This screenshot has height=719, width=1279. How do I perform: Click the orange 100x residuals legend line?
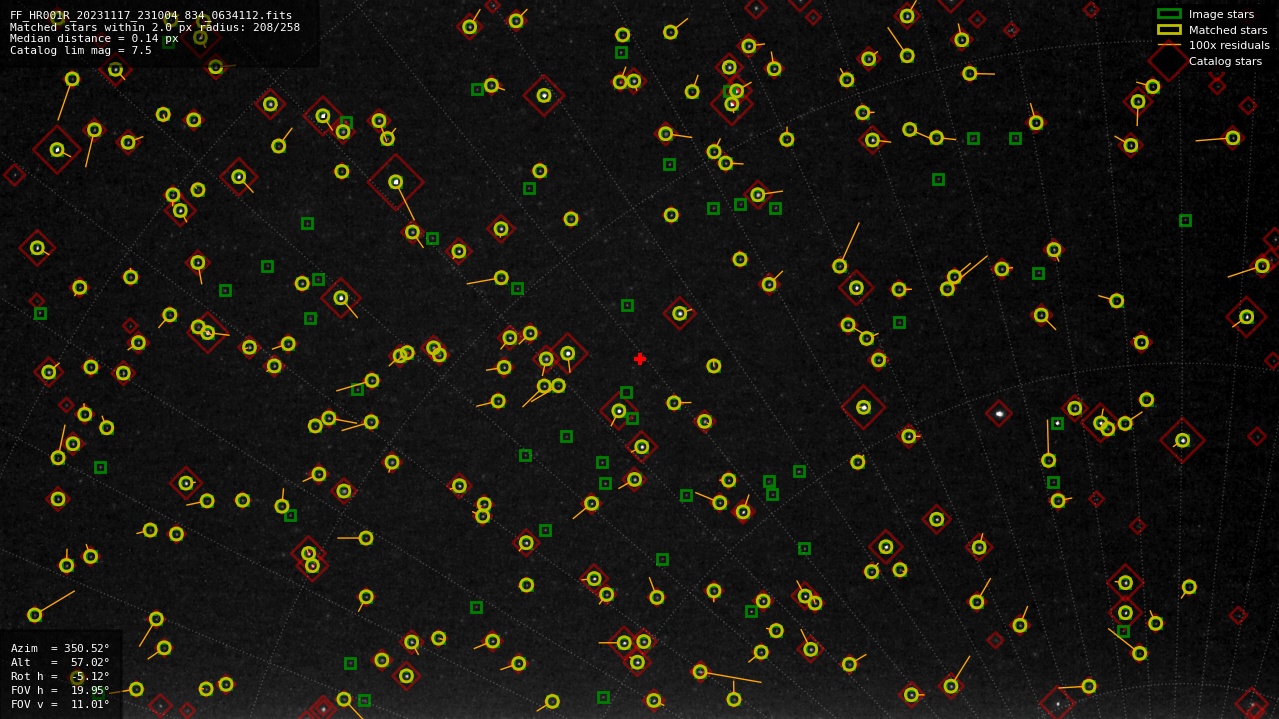(x=1169, y=45)
